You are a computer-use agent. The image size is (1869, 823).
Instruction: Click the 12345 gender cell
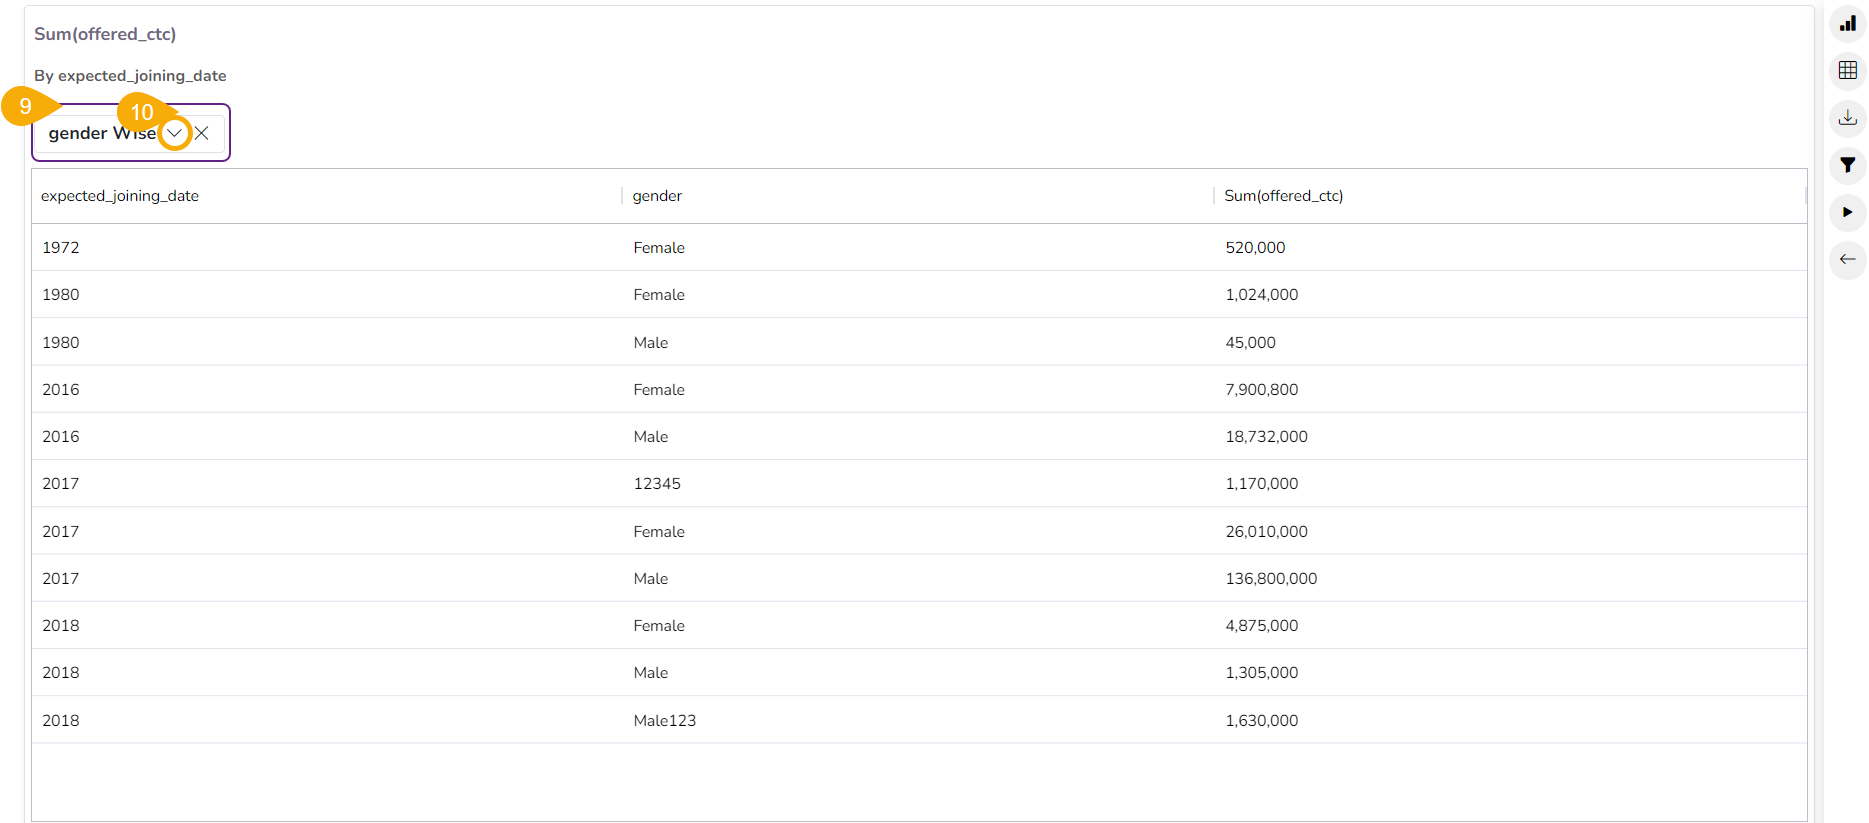pyautogui.click(x=657, y=484)
